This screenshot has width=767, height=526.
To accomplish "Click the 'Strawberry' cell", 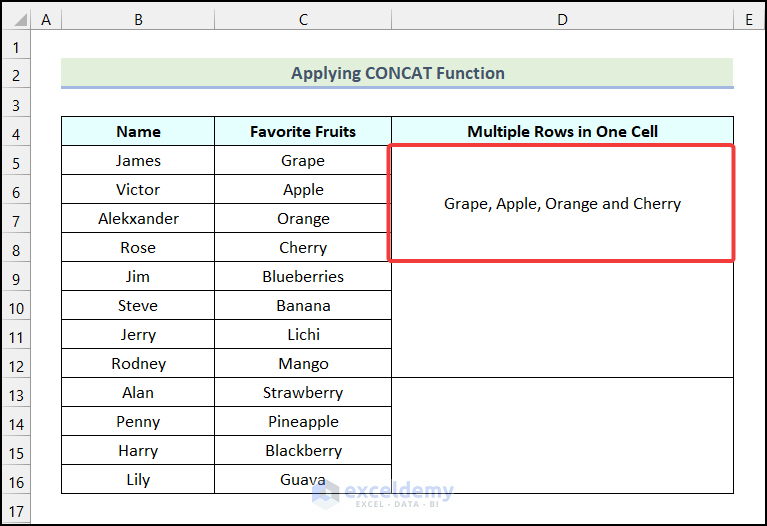I will pyautogui.click(x=303, y=393).
